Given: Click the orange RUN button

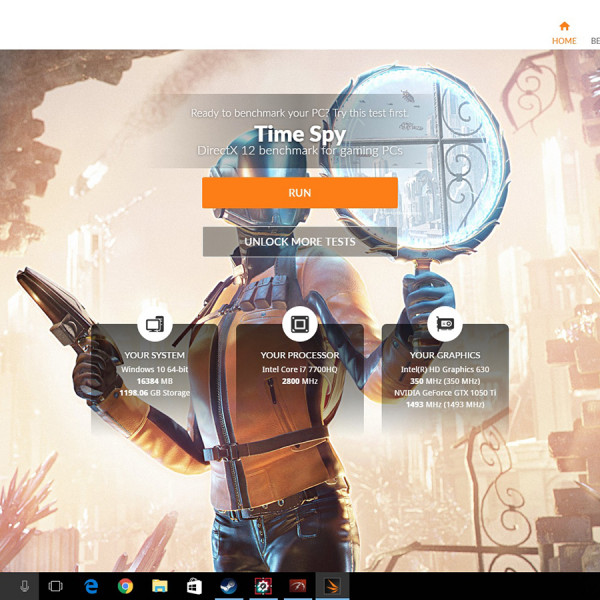Looking at the screenshot, I should (x=299, y=193).
